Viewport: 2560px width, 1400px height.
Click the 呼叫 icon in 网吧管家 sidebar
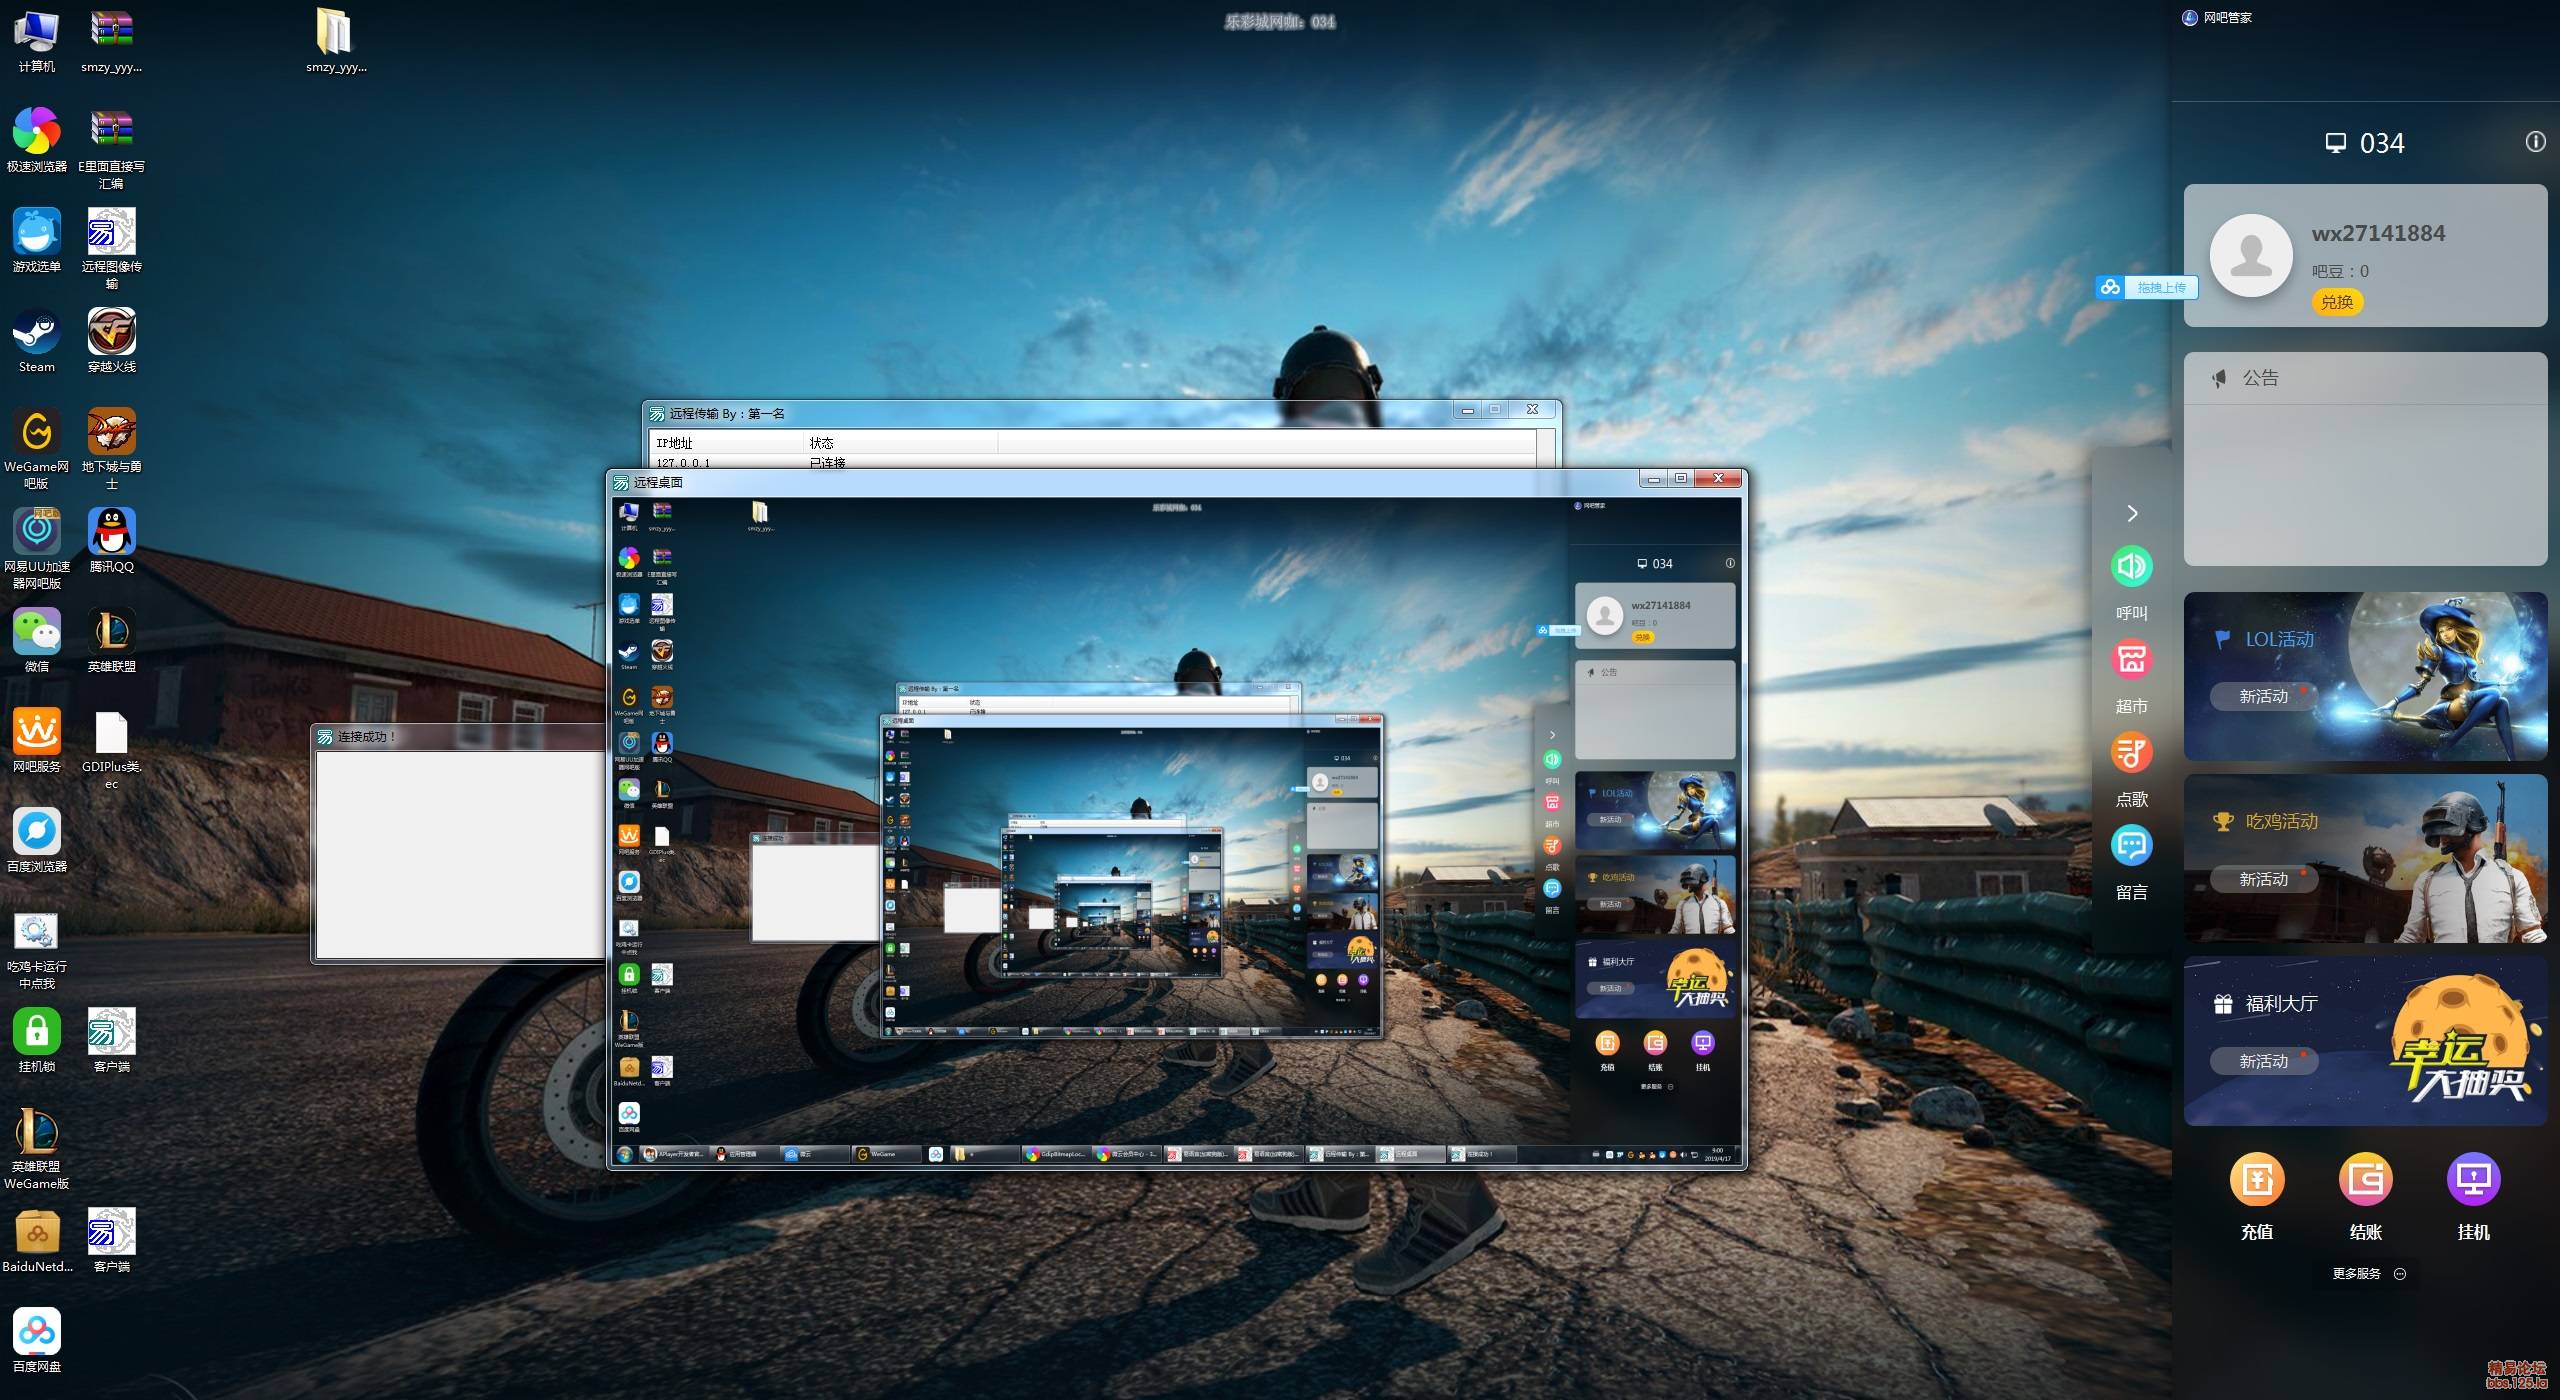[x=2131, y=567]
